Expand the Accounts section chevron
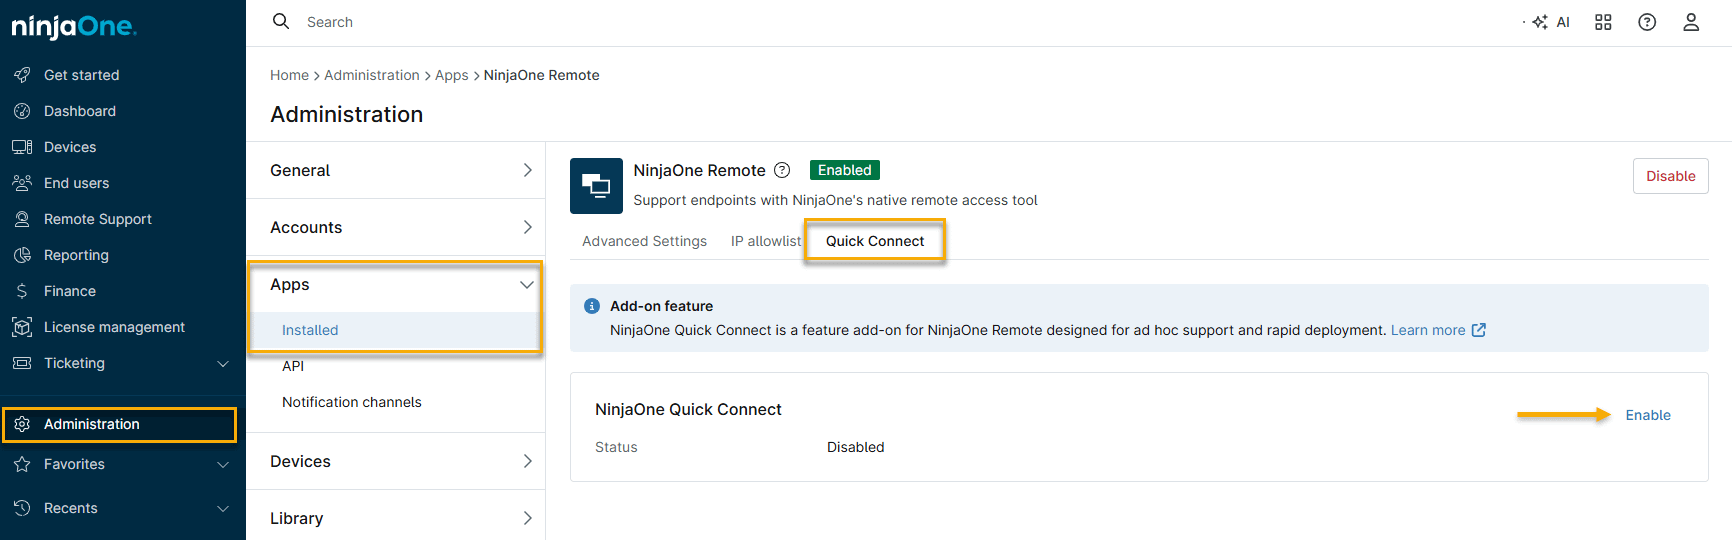This screenshot has width=1732, height=540. coord(527,227)
